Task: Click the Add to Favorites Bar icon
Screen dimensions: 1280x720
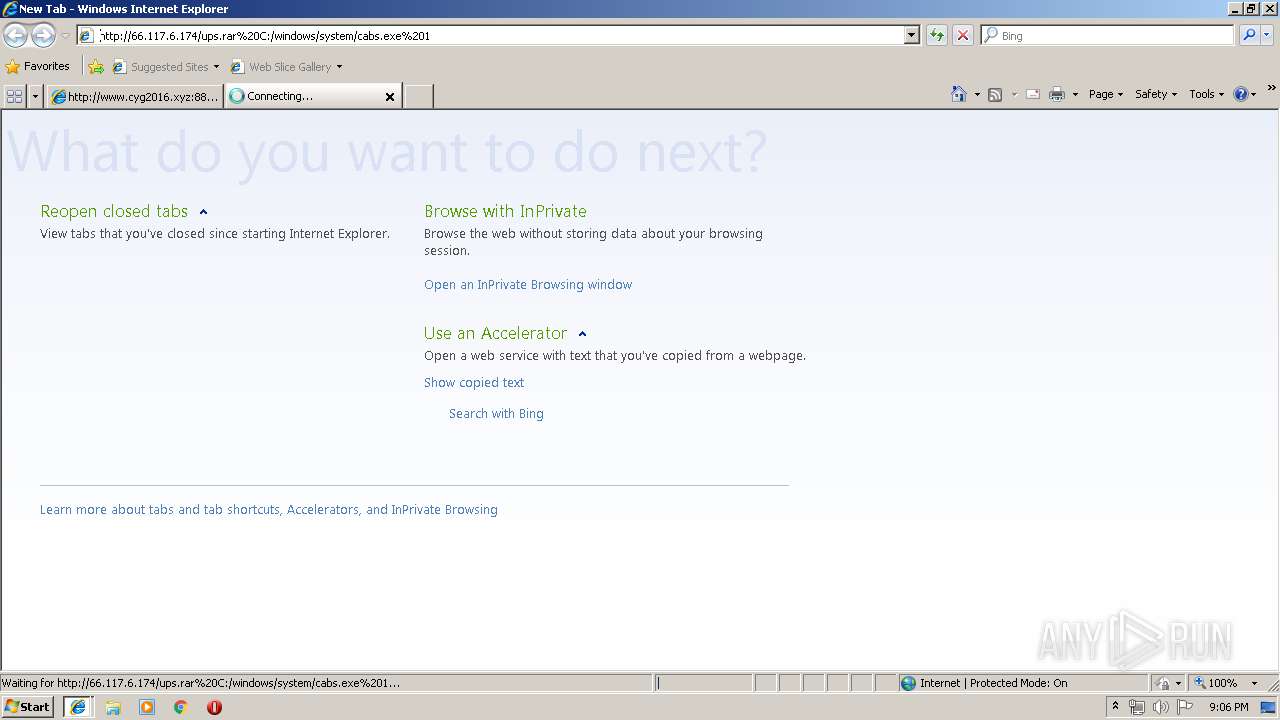Action: coord(95,67)
